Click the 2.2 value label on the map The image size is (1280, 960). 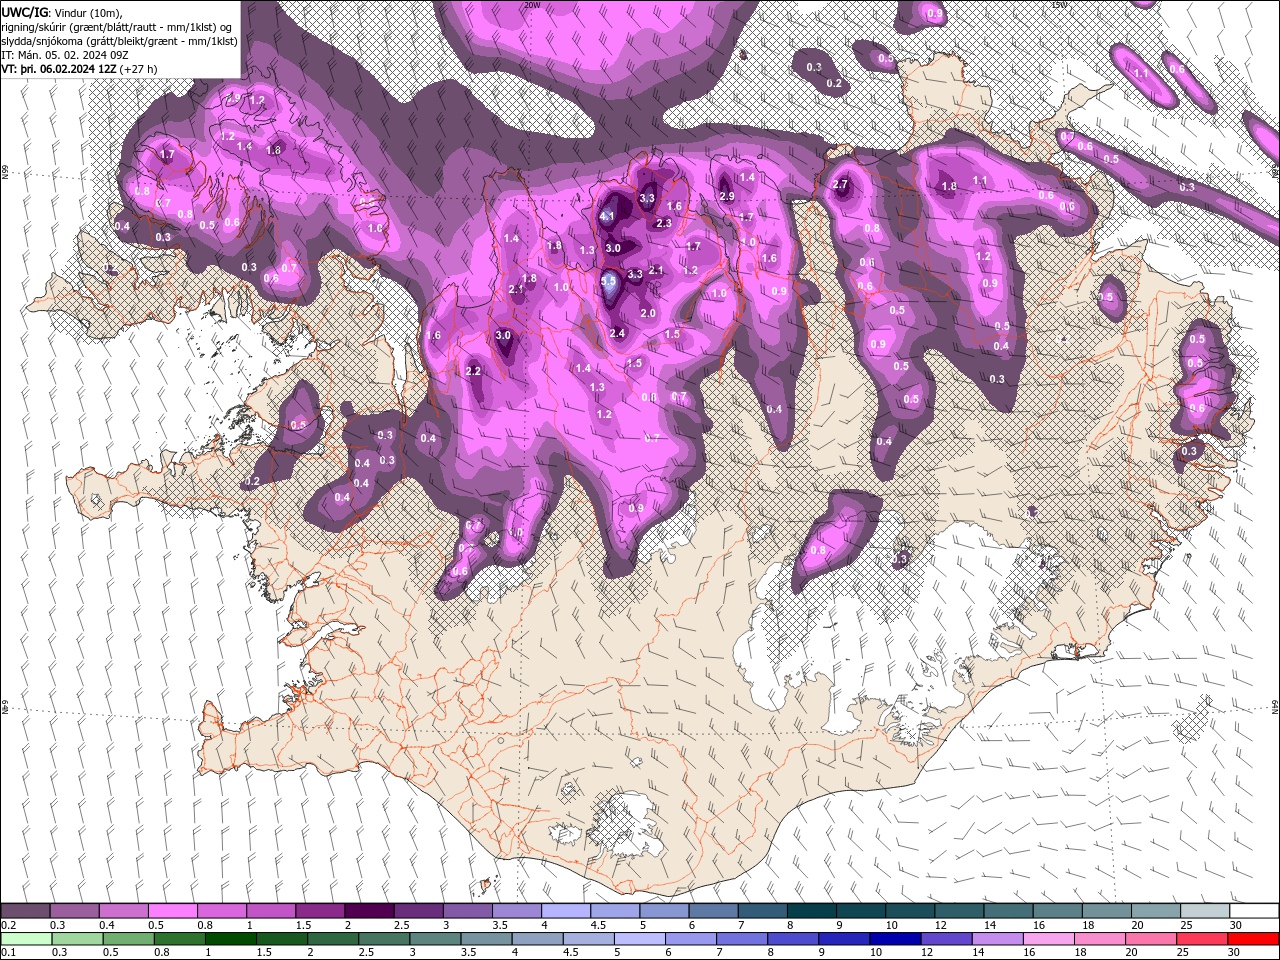[x=474, y=371]
